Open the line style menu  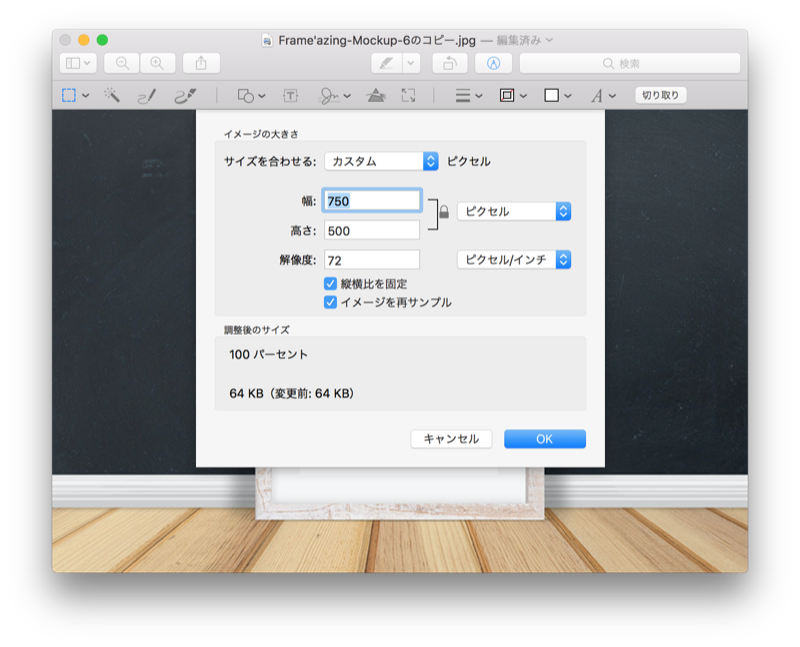tap(468, 95)
